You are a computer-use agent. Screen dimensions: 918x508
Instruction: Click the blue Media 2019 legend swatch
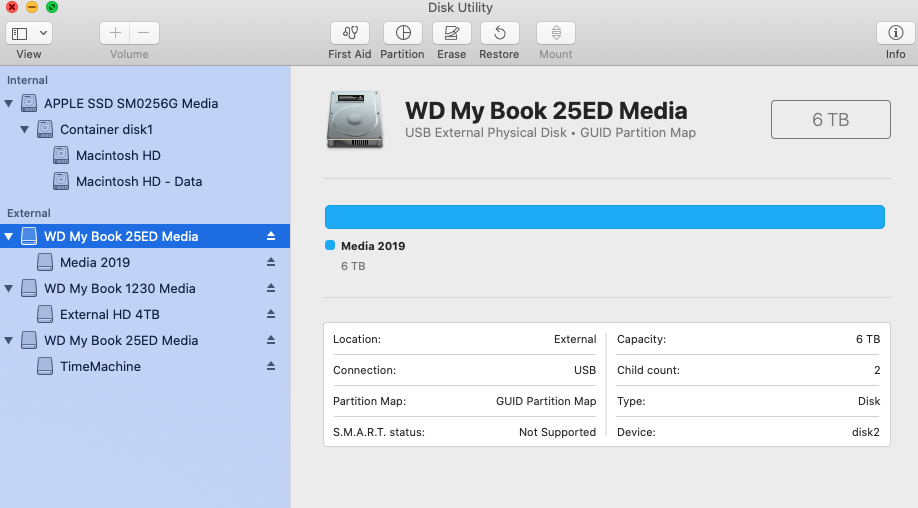coord(330,246)
